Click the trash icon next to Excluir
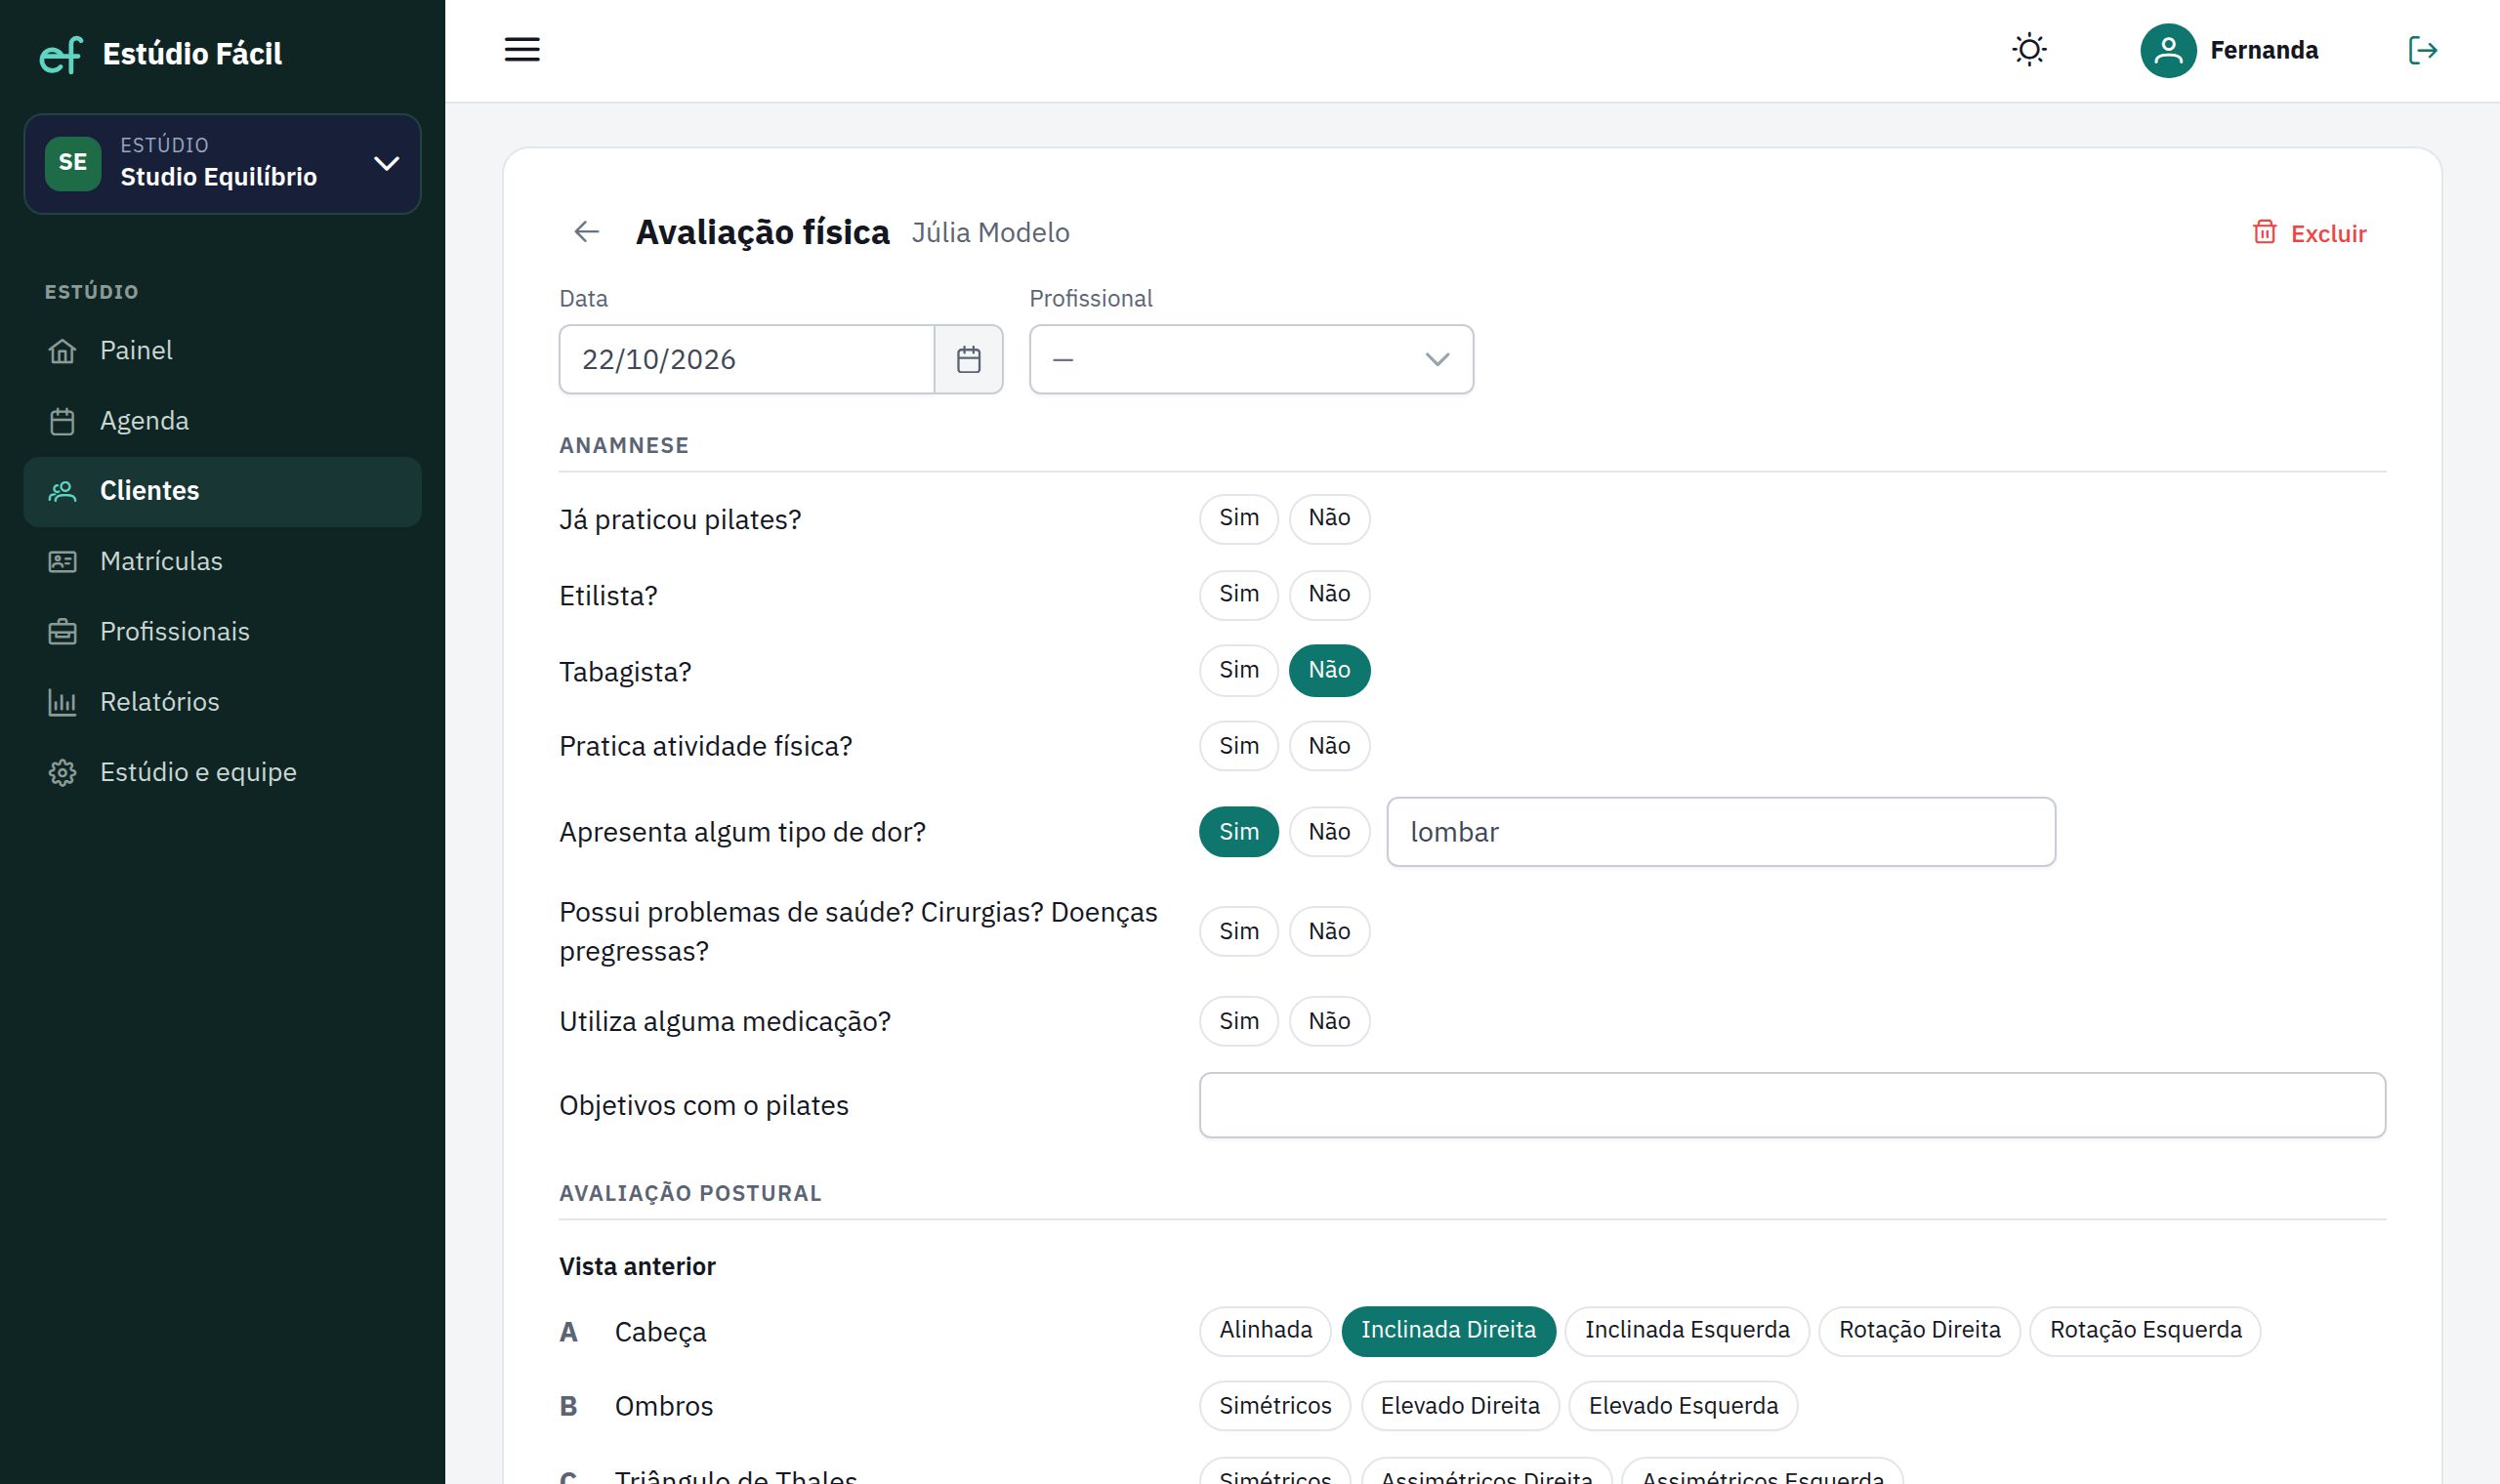The height and width of the screenshot is (1484, 2500). [x=2264, y=232]
